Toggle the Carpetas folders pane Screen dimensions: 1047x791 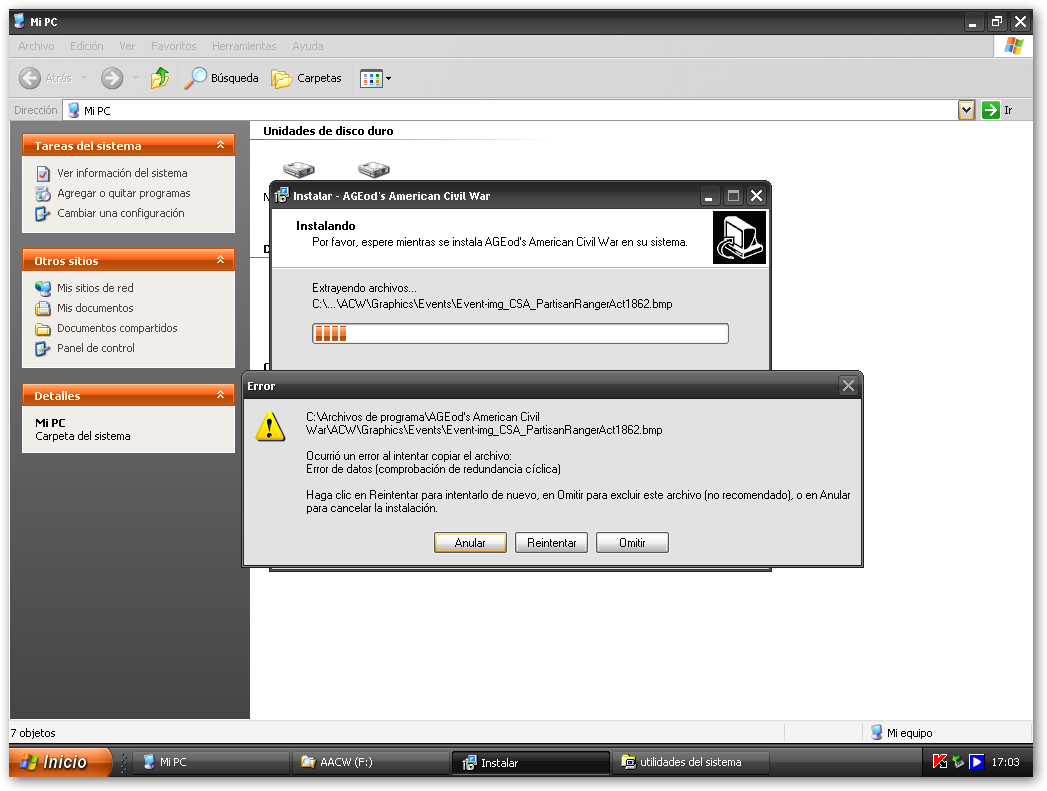click(x=307, y=78)
